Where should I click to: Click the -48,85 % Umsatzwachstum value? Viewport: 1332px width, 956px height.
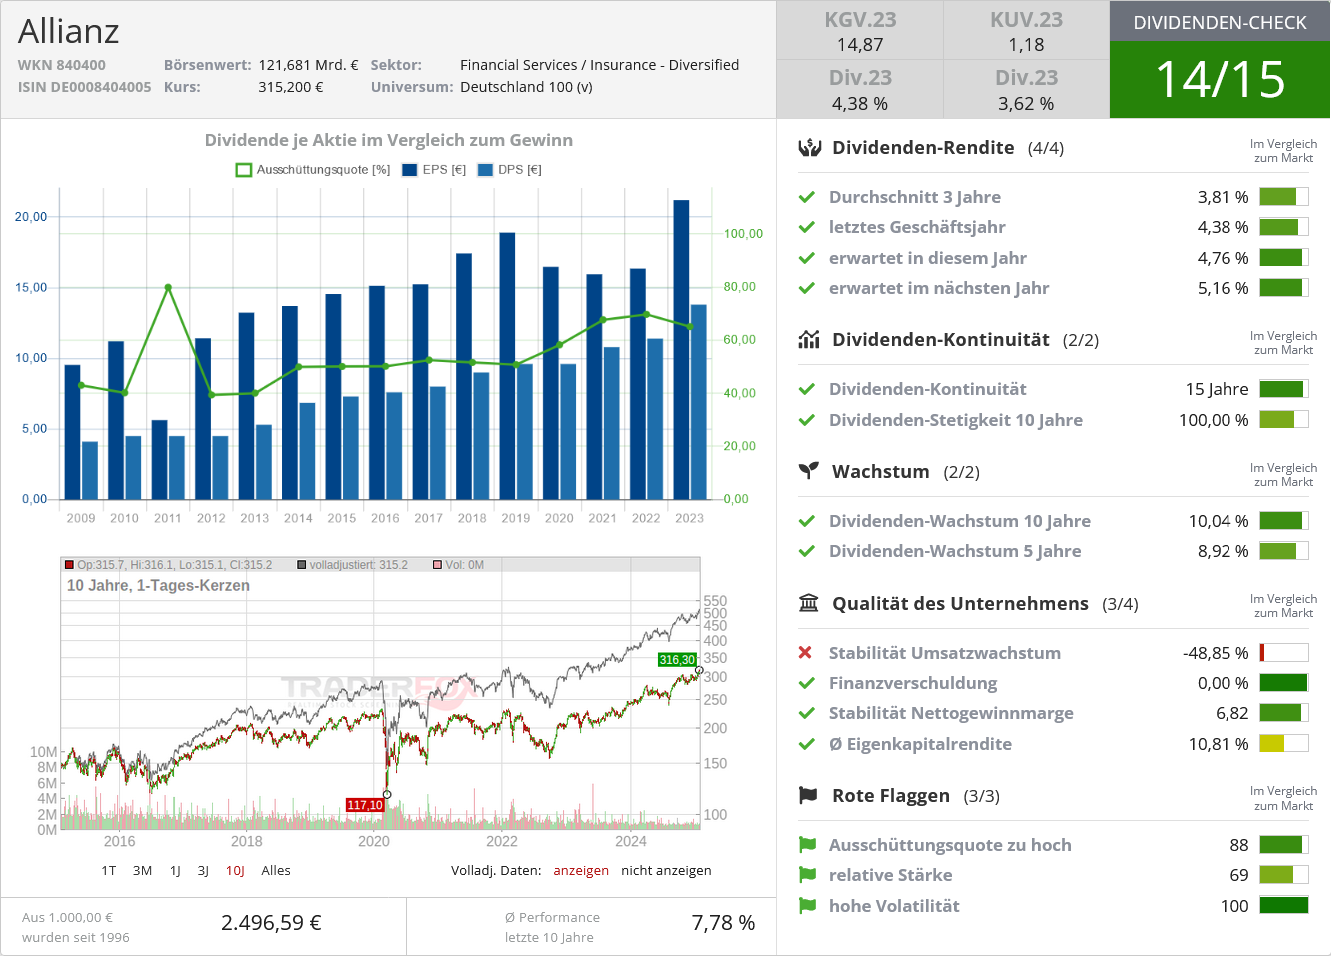[x=1216, y=653]
